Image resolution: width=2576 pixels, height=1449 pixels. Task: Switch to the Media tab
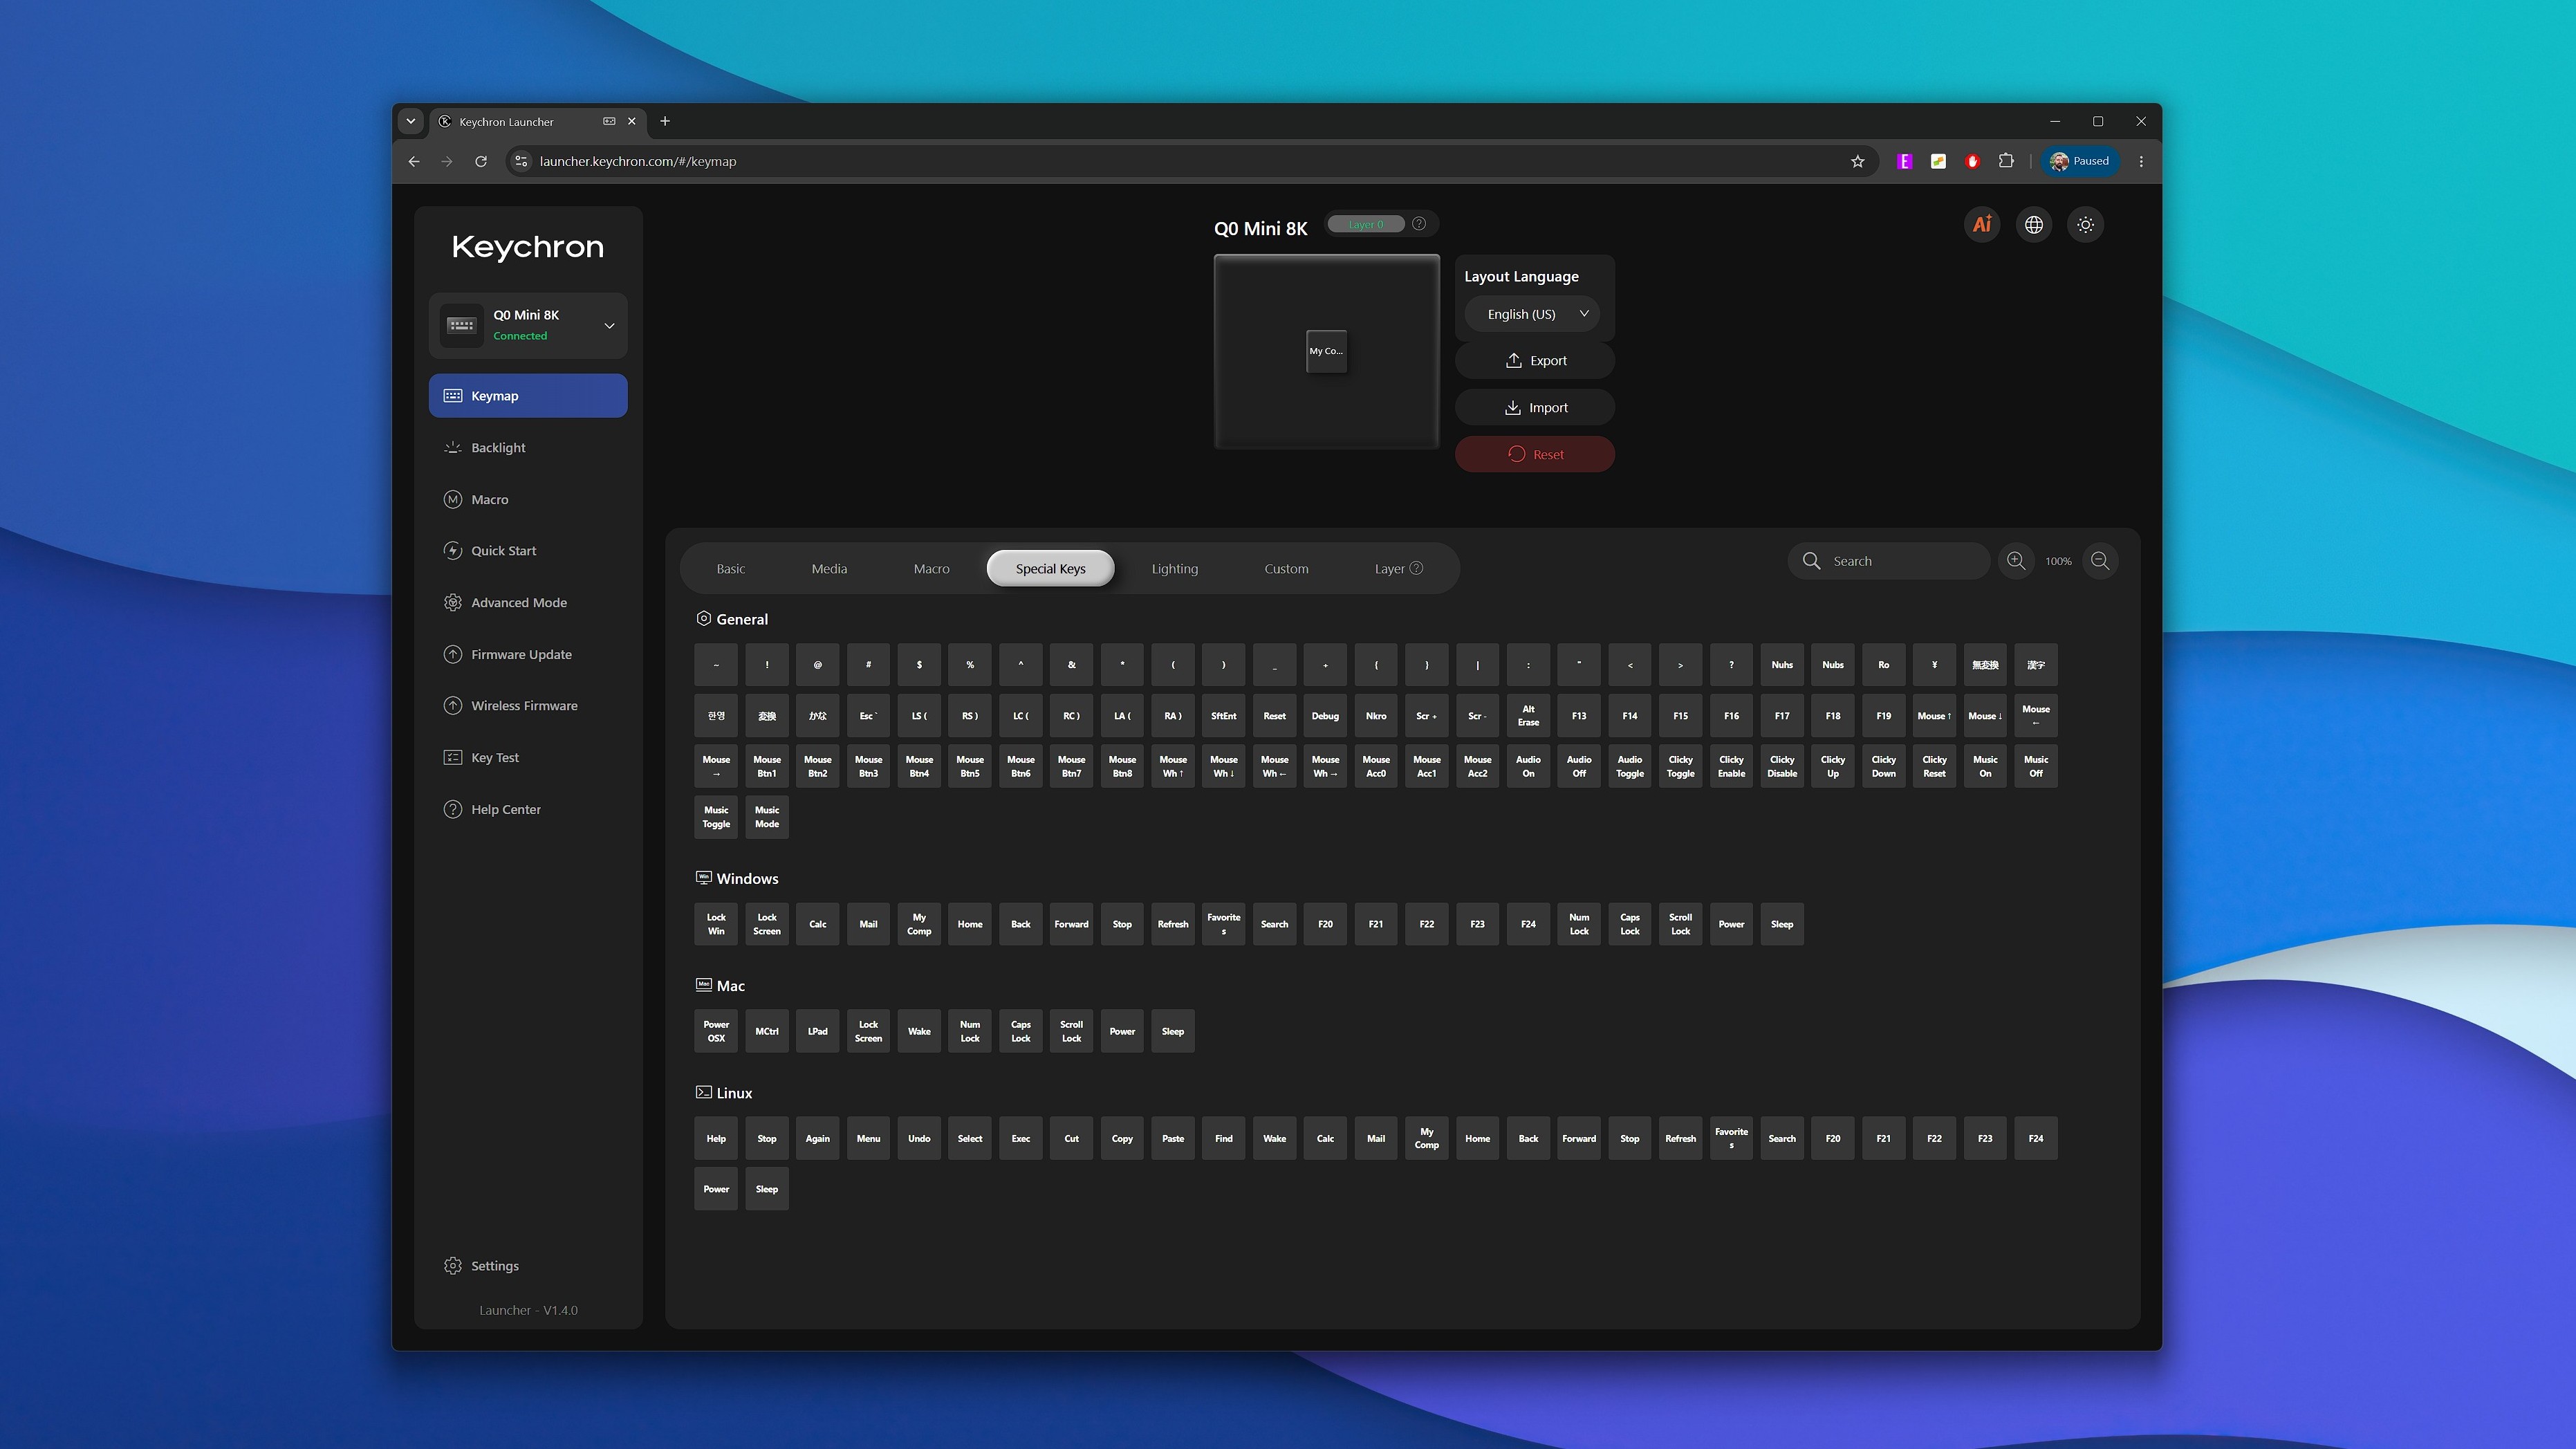(x=829, y=568)
